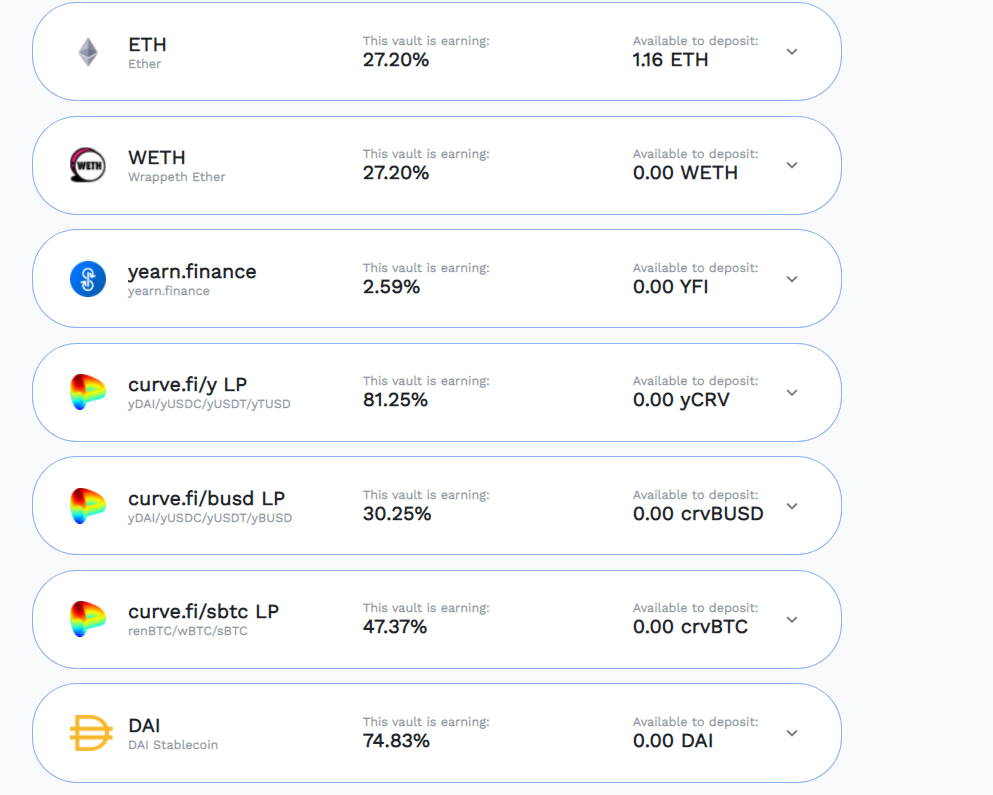
Task: Click the Curve rainbow icon for curve.fi/y LP
Action: pyautogui.click(x=87, y=392)
